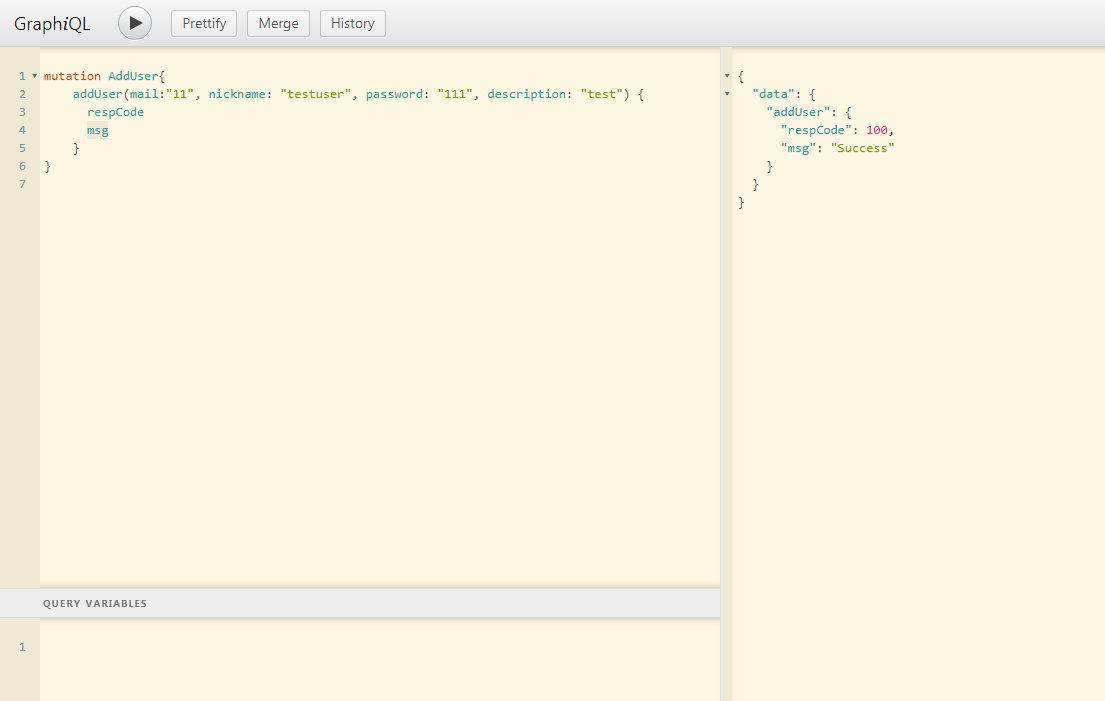Click the Prettify button
Screen dimensions: 1105x701
coord(204,23)
